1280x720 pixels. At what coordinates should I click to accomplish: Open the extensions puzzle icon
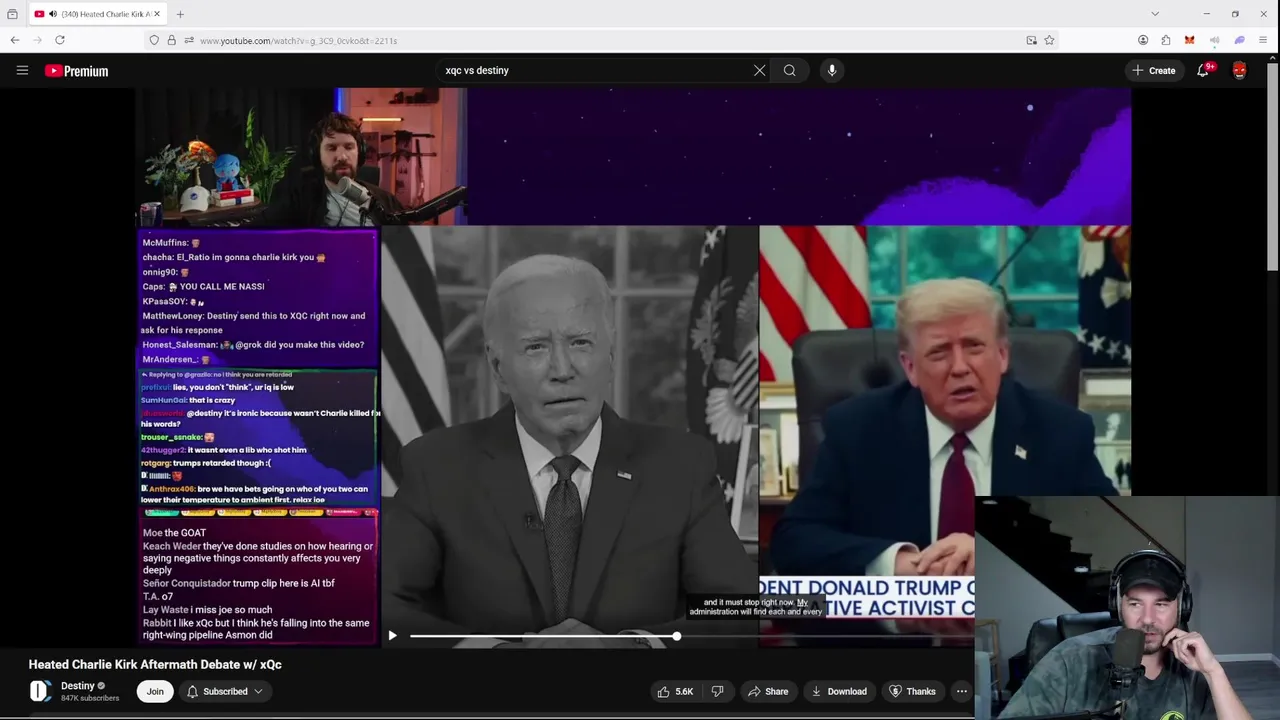(x=1166, y=40)
